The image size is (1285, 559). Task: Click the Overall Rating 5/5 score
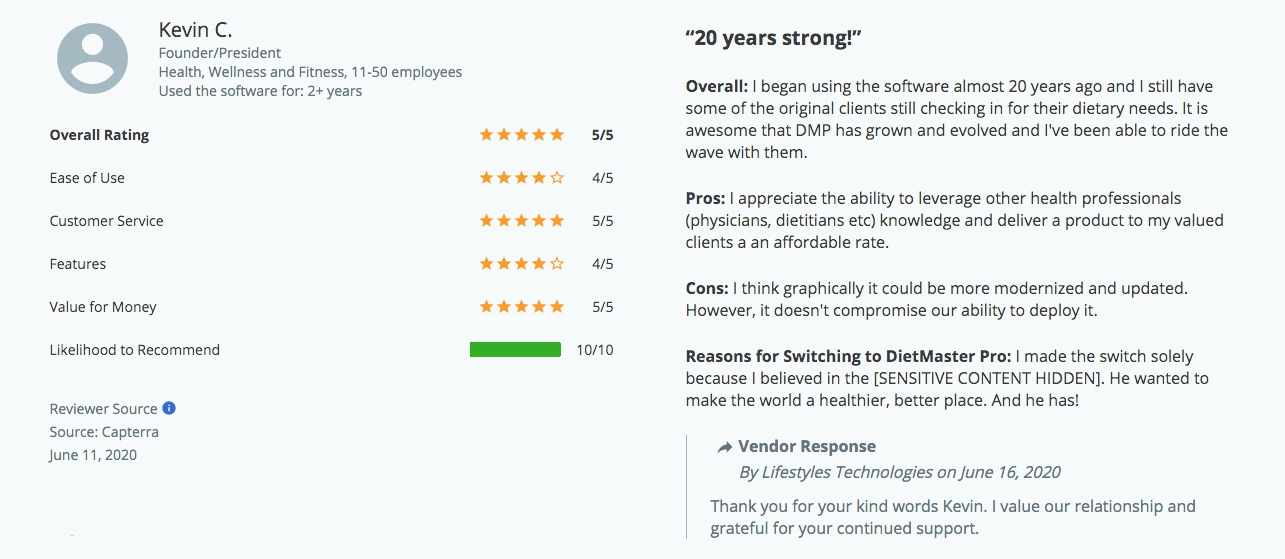click(602, 135)
